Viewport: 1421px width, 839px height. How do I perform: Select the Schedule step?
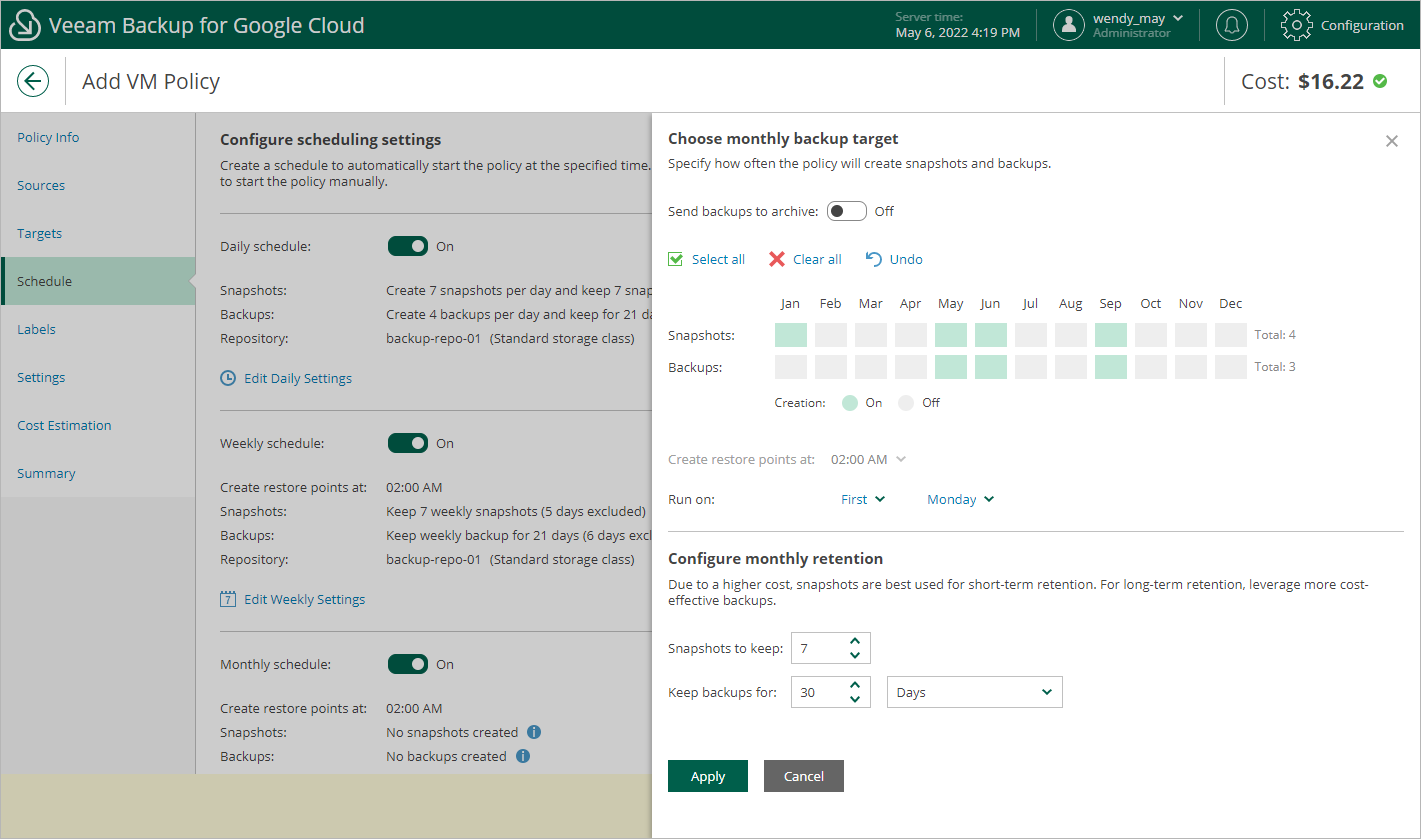[98, 281]
